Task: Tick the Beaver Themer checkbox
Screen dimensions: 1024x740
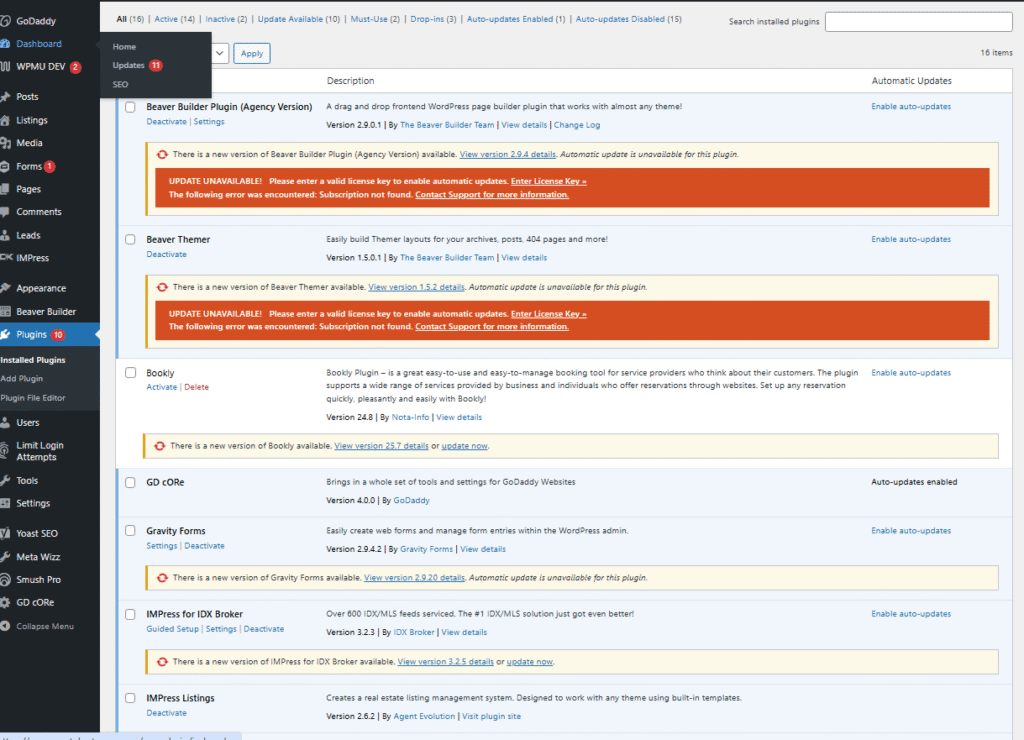Action: [131, 240]
